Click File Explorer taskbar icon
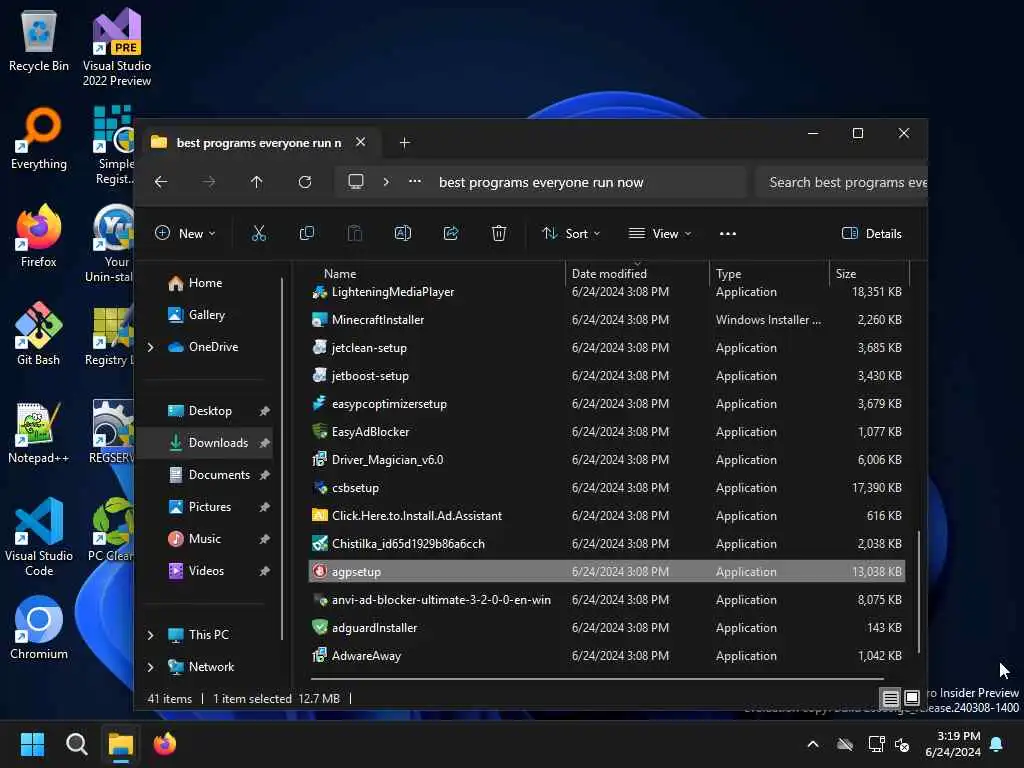This screenshot has height=768, width=1024. 121,744
